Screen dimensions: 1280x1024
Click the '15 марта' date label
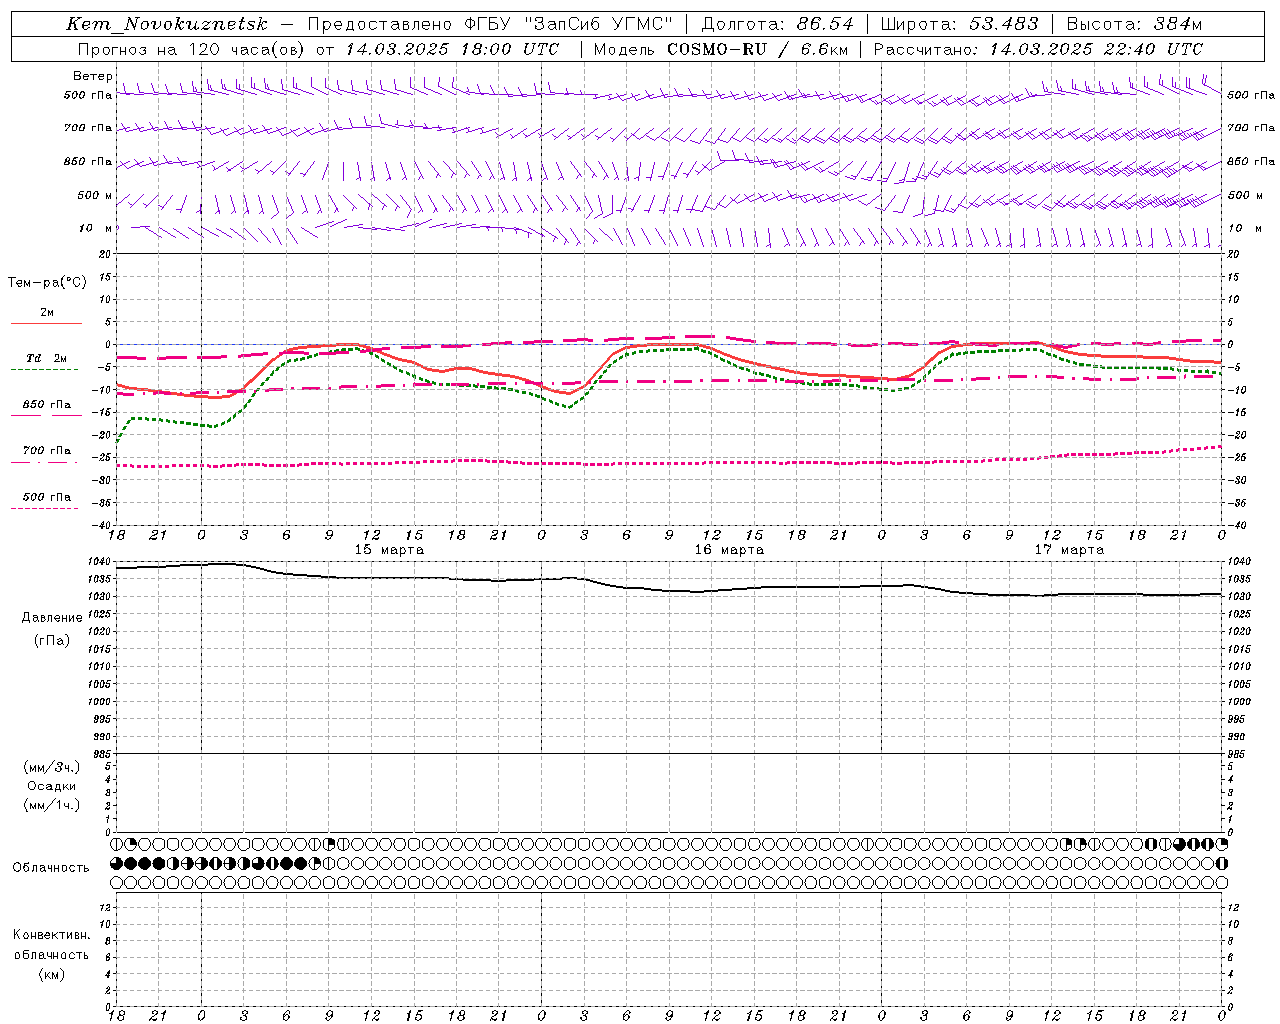tap(389, 550)
